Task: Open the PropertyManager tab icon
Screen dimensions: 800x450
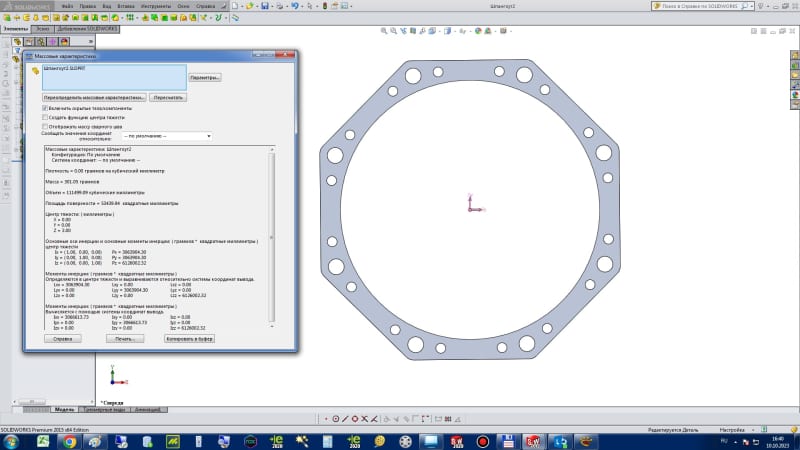Action: pyautogui.click(x=29, y=41)
